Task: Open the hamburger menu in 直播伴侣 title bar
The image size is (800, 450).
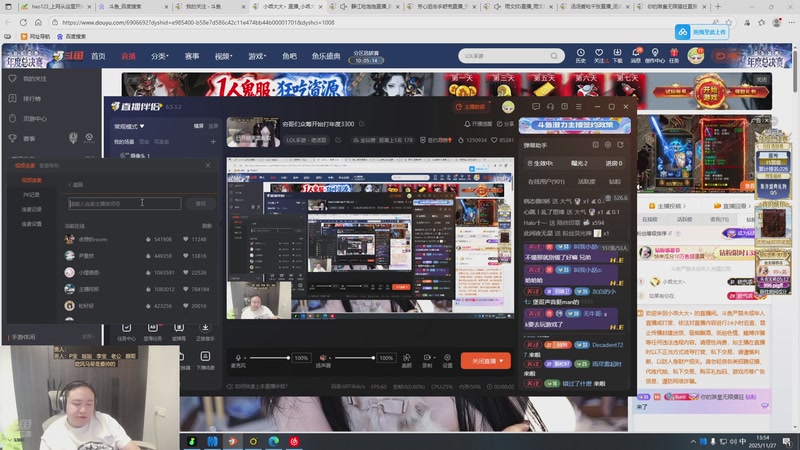Action: [x=579, y=107]
